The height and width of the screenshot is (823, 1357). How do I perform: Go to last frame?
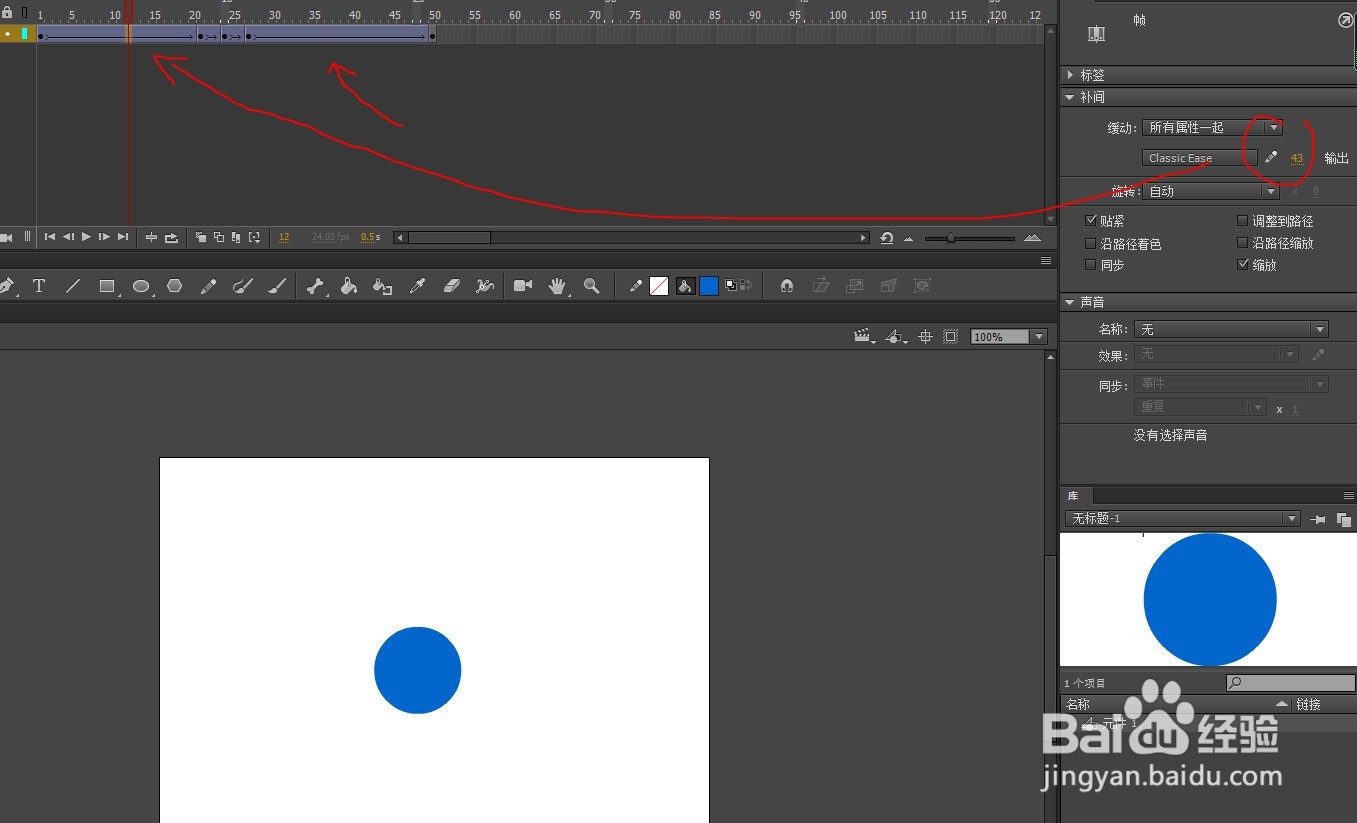123,237
